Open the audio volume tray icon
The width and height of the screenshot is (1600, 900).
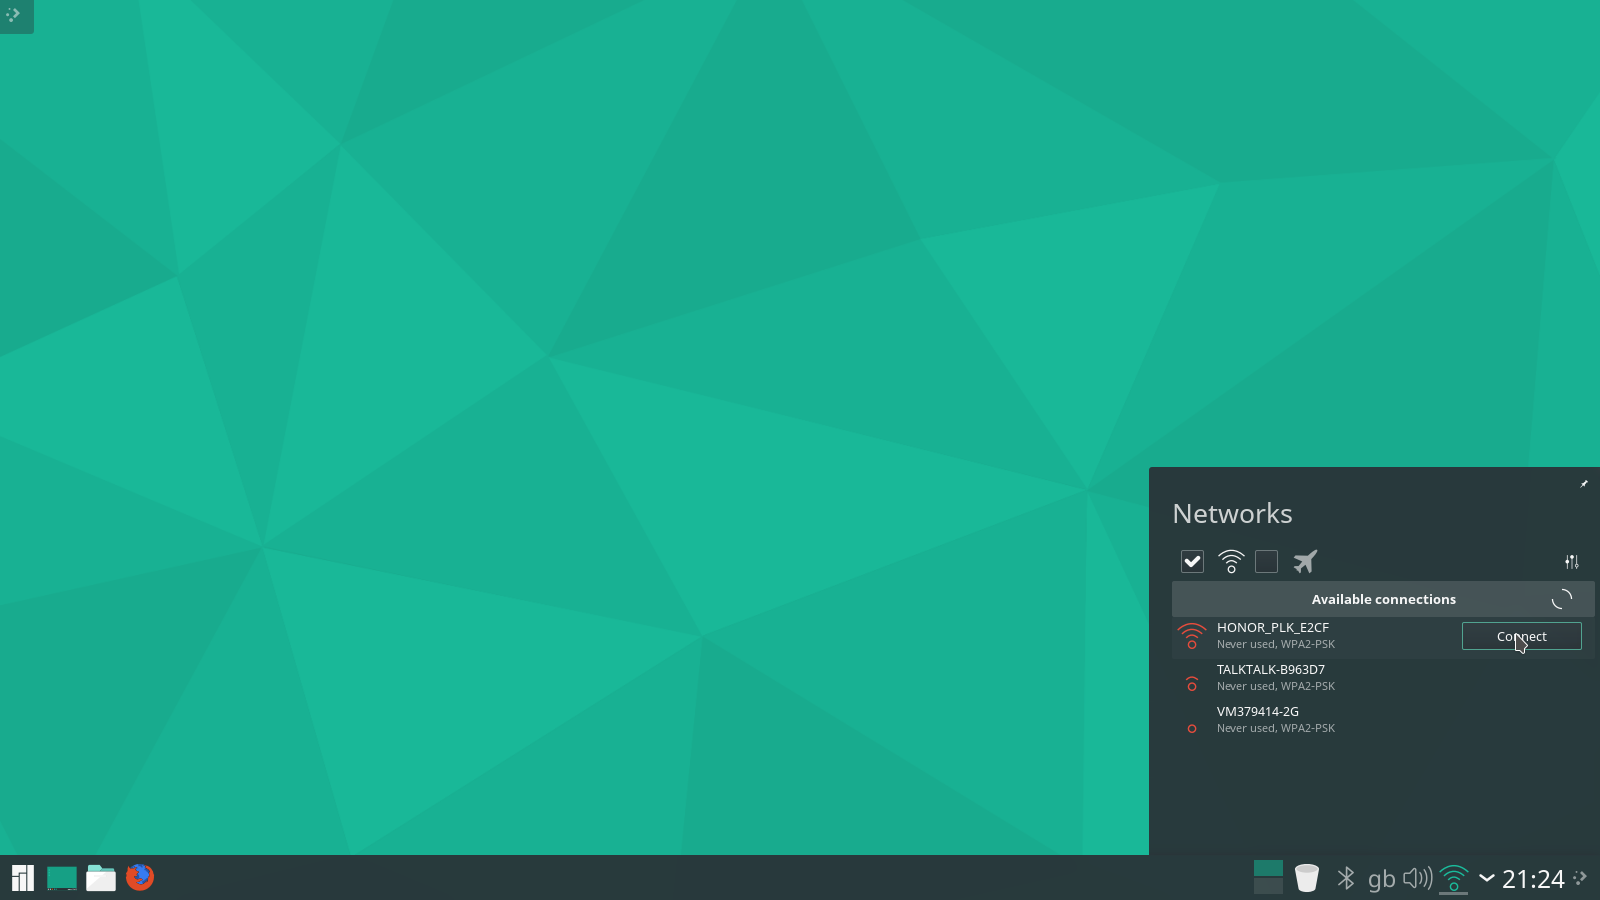(x=1417, y=878)
